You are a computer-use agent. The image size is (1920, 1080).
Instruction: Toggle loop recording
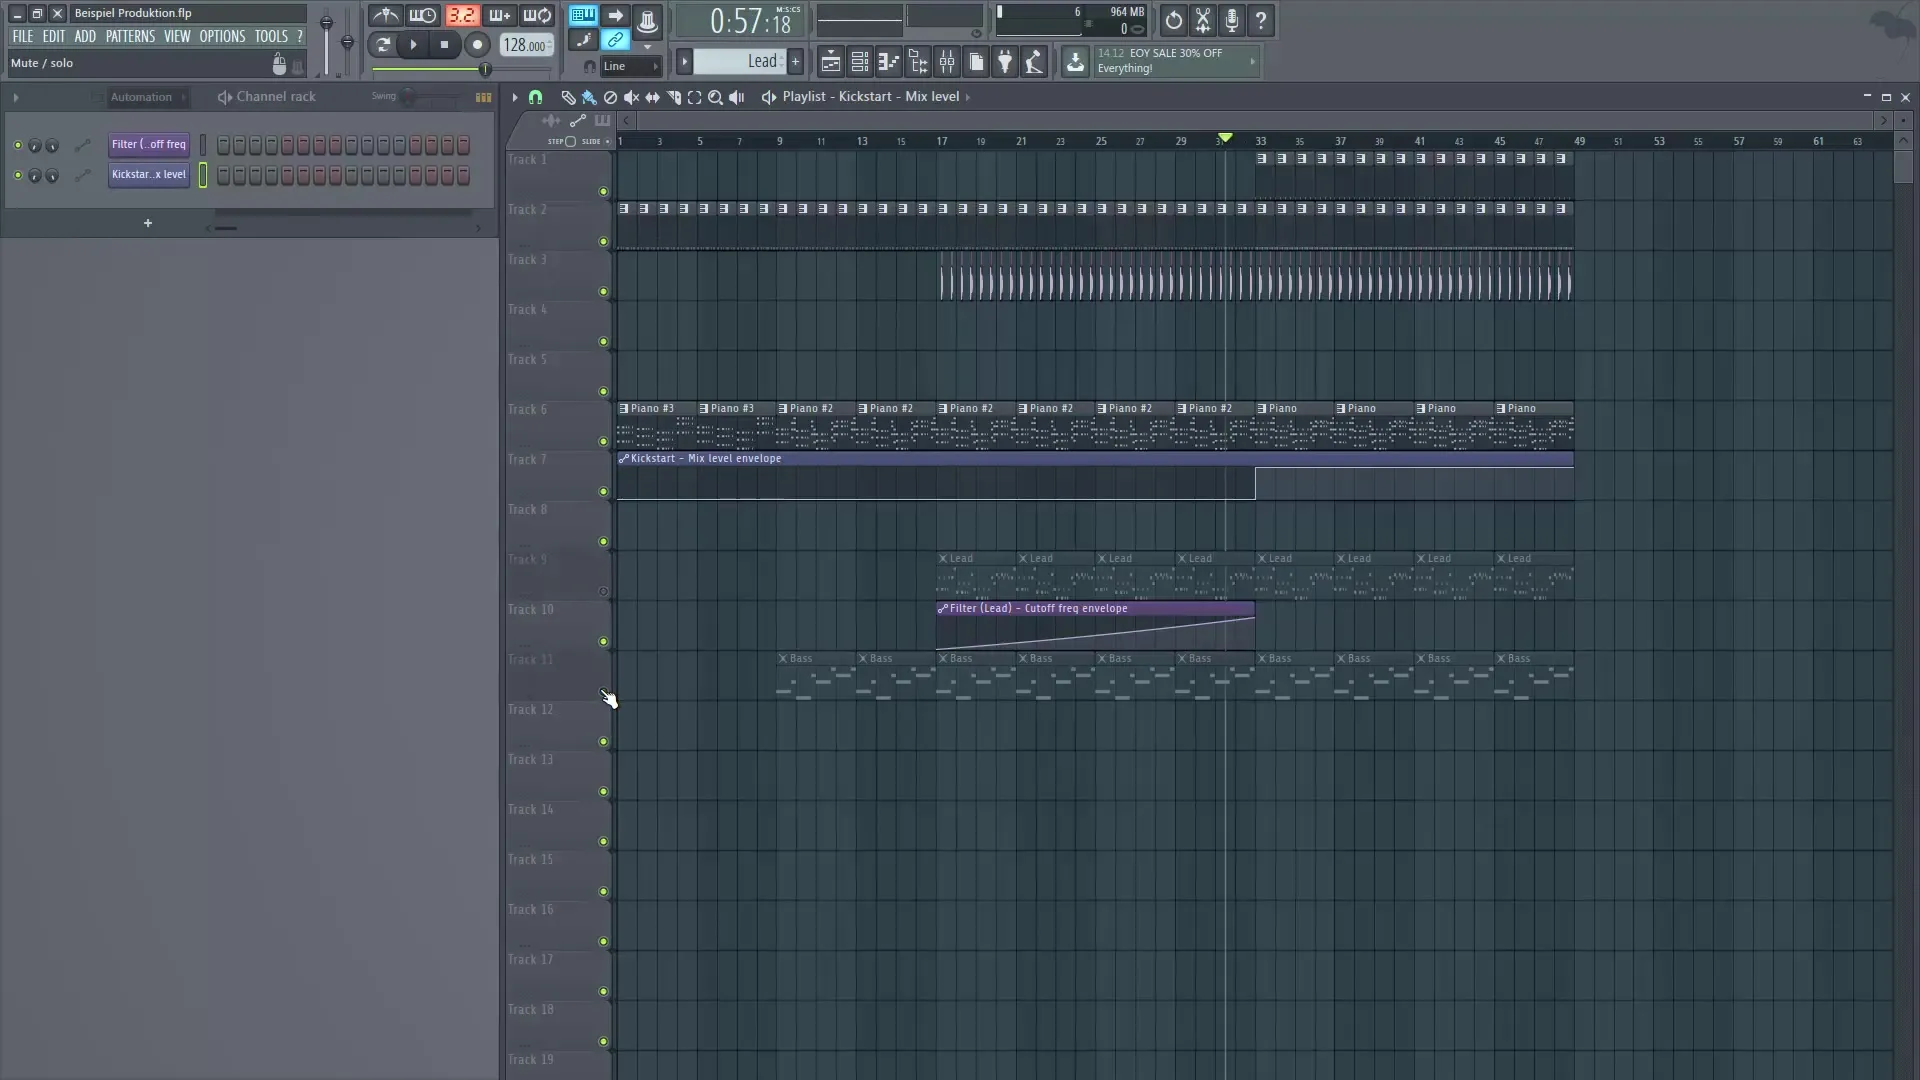click(537, 16)
